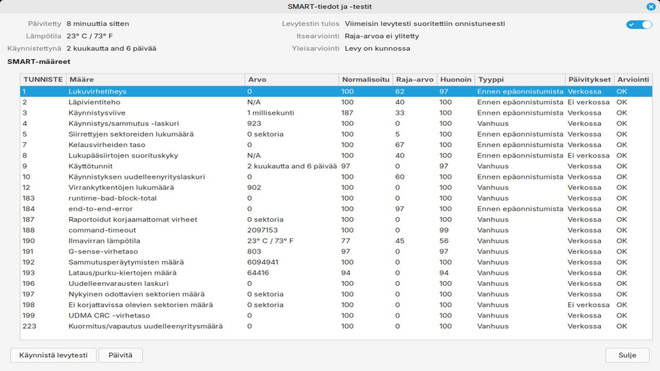Select the Raportoidut korjaamattomat virheet row
660x371 pixels.
tap(336, 219)
